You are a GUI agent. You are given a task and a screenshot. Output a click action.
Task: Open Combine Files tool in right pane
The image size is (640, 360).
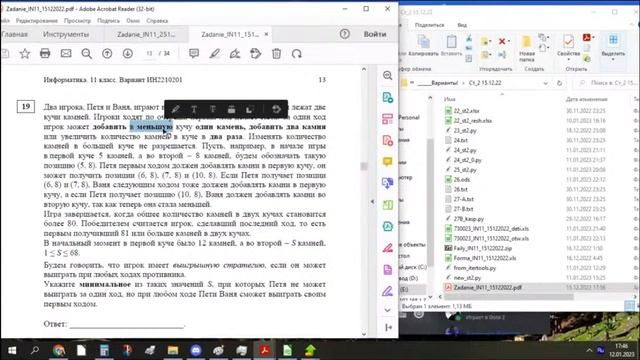point(387,183)
